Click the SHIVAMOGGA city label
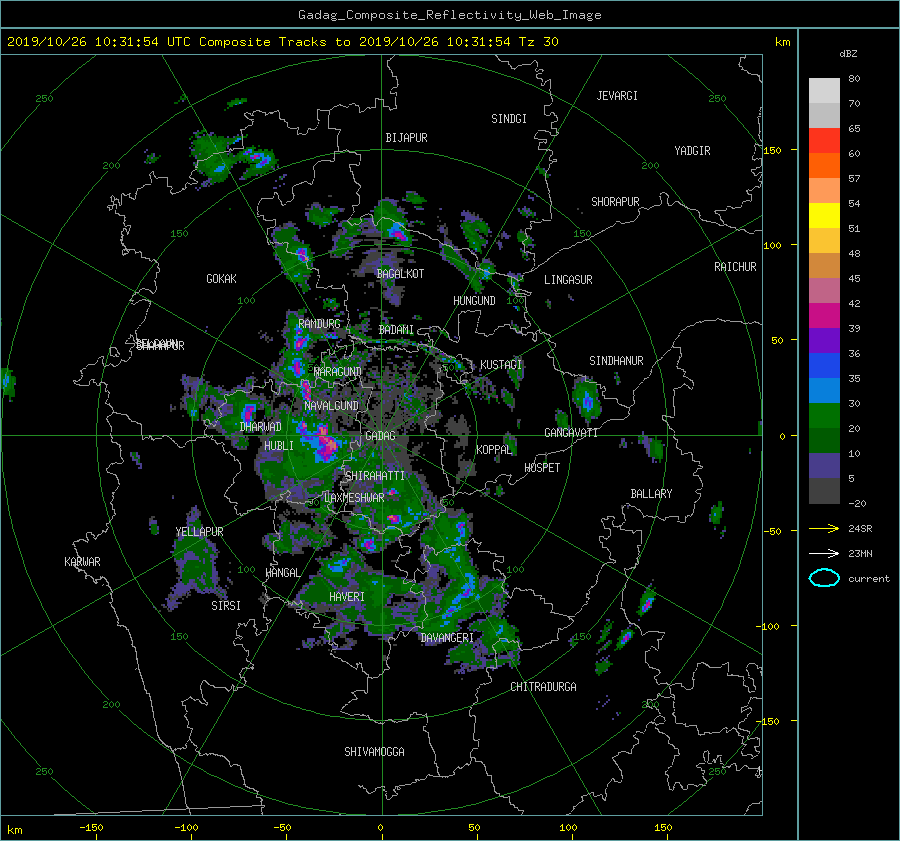This screenshot has height=841, width=900. 374,752
